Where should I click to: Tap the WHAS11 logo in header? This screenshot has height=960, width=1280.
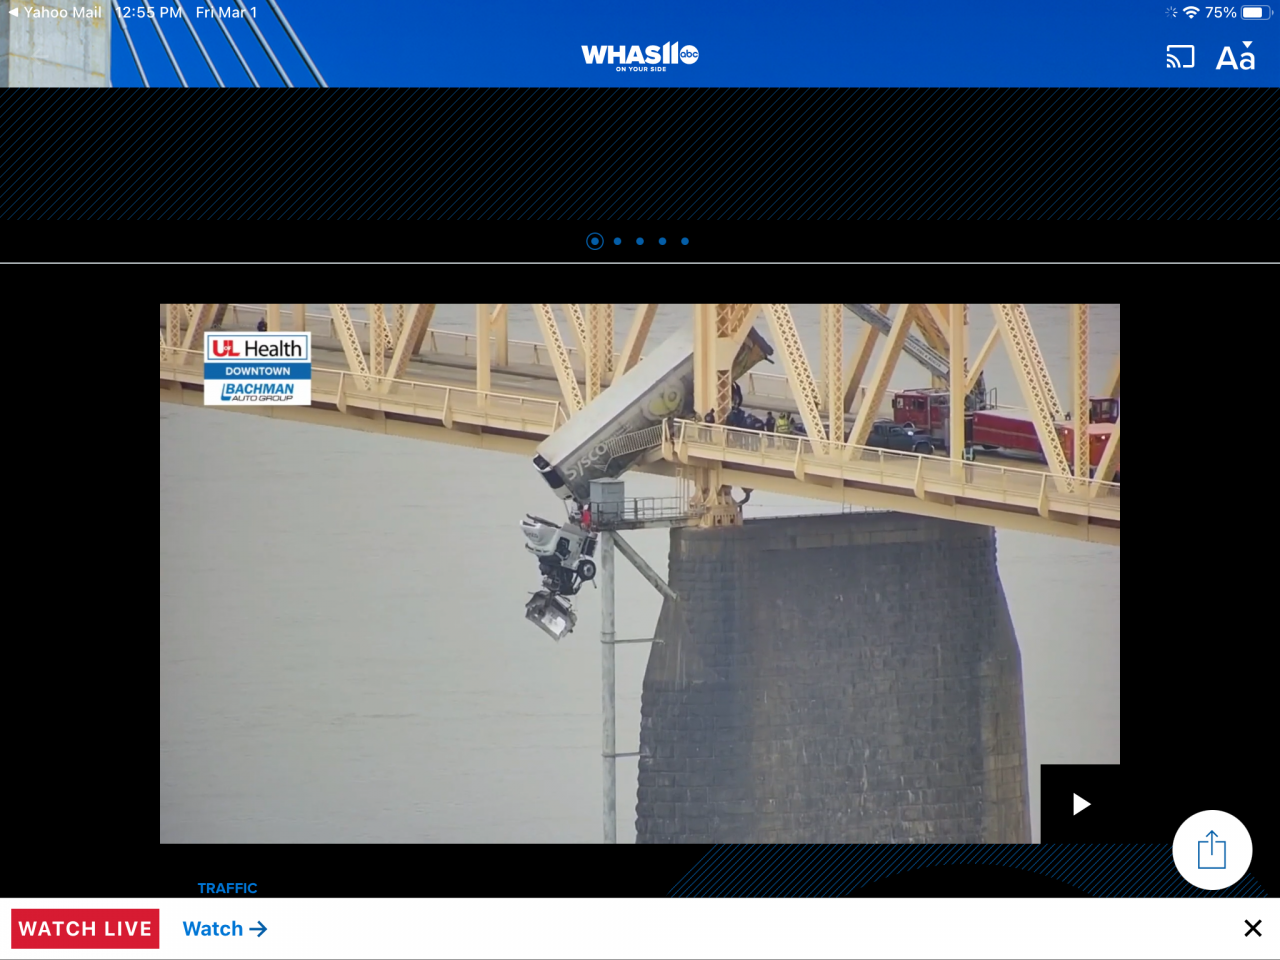pyautogui.click(x=640, y=56)
